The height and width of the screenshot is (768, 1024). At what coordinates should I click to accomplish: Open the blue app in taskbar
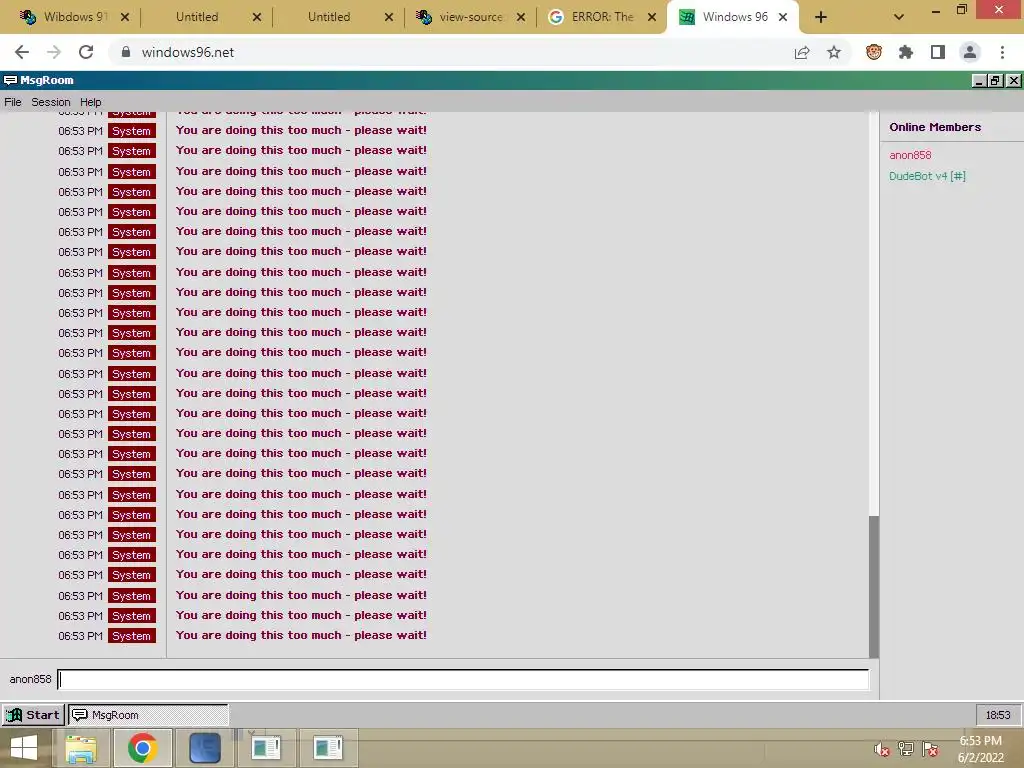[204, 748]
